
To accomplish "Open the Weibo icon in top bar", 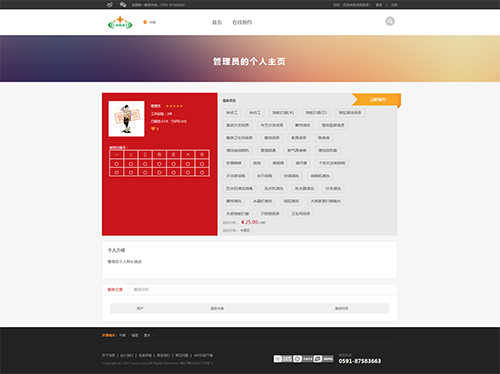I will pos(110,4).
